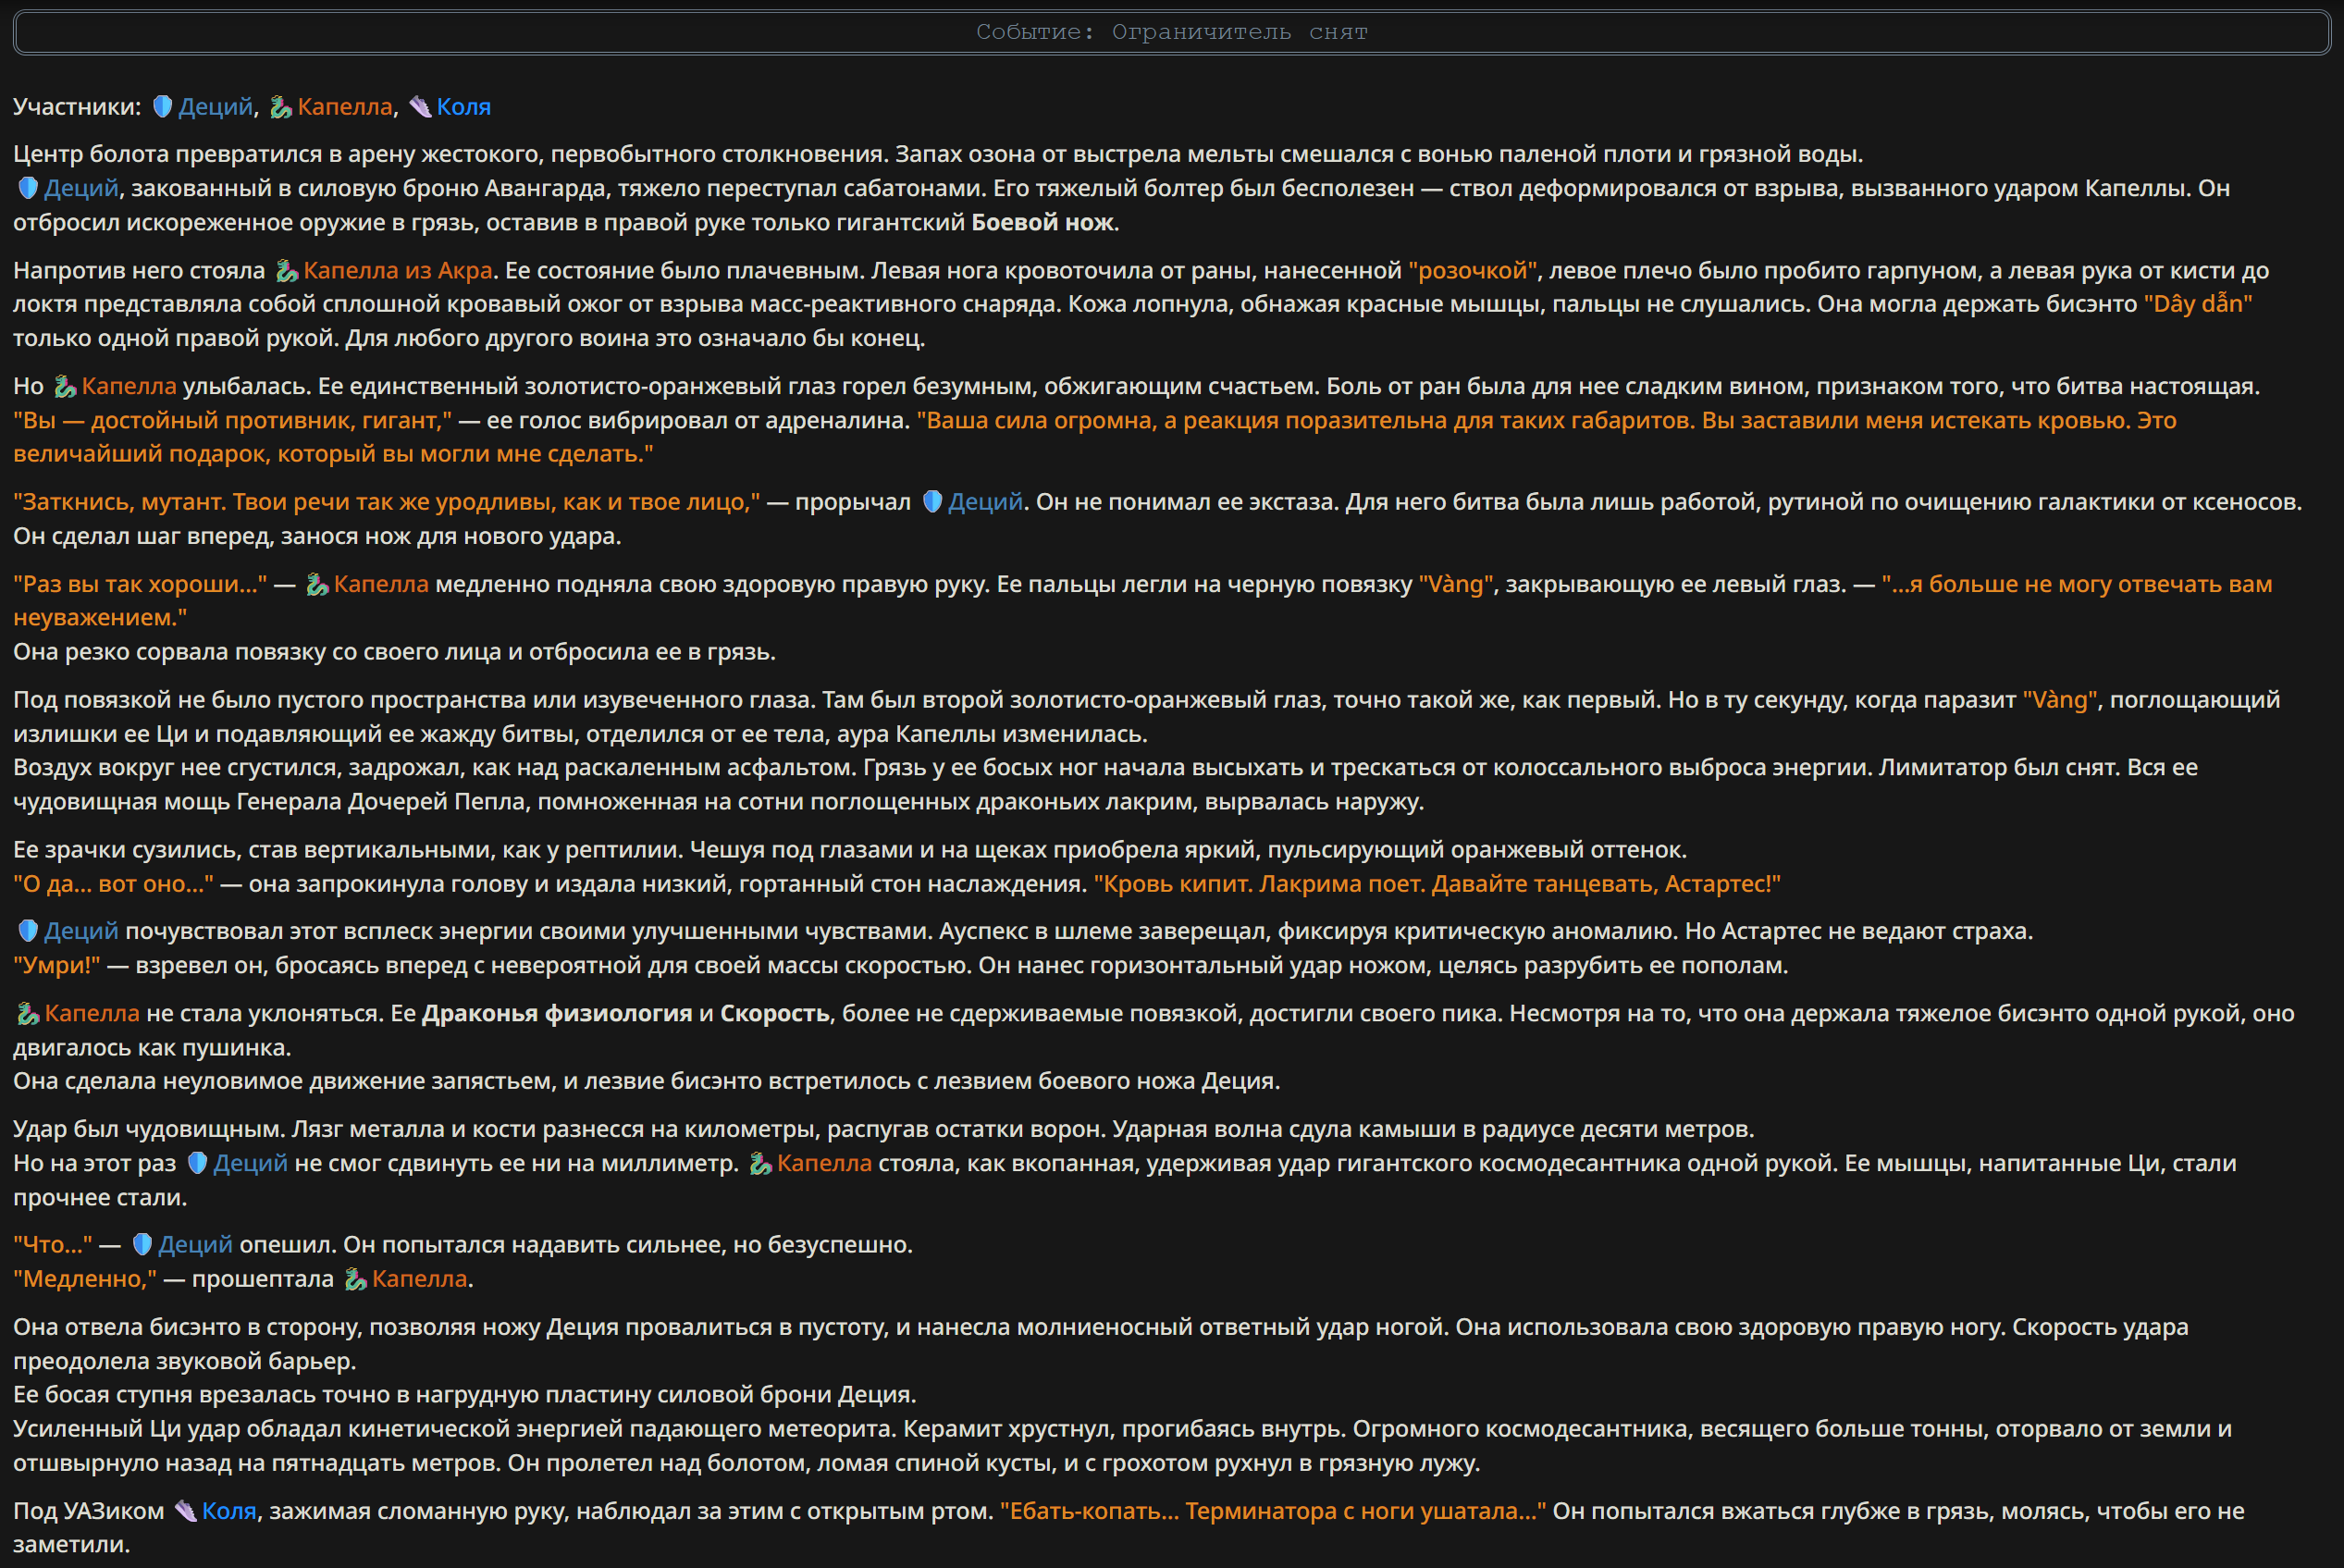This screenshot has height=1568, width=2344.
Task: Click dragon icon before 'Капелла не стала уклоняться'
Action: point(28,1014)
